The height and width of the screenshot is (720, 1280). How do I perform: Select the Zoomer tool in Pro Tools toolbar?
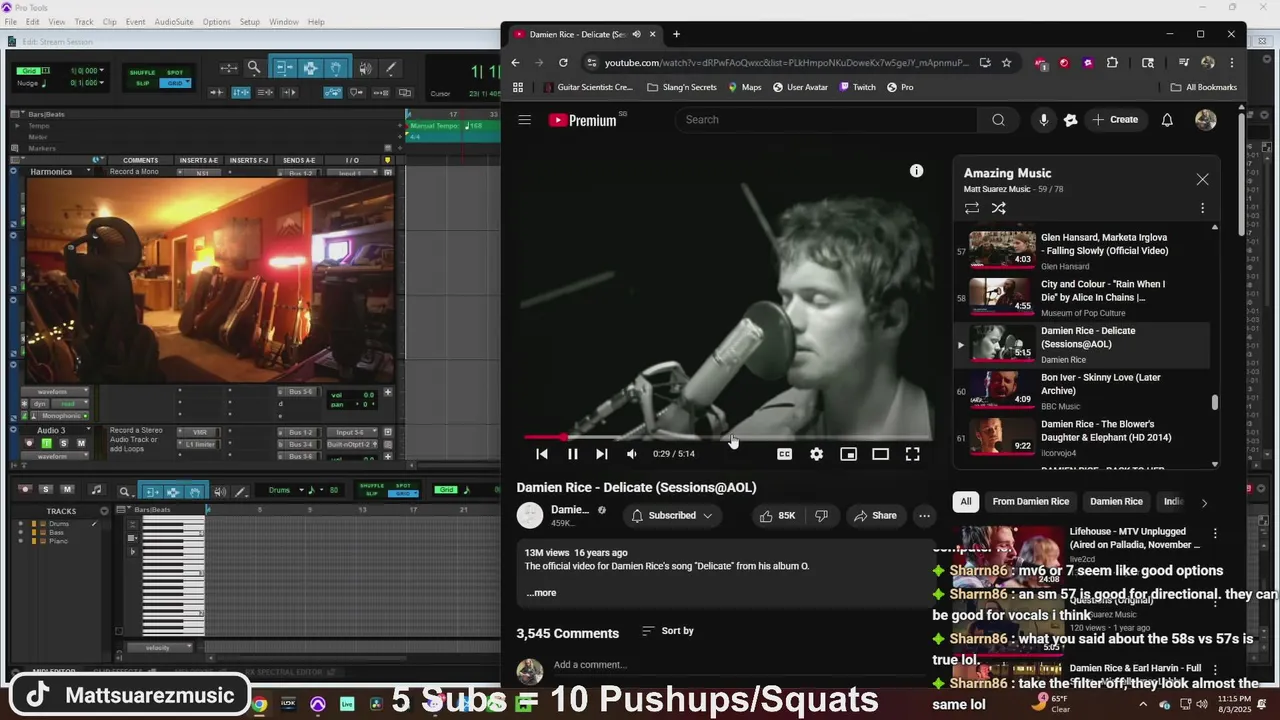click(254, 68)
